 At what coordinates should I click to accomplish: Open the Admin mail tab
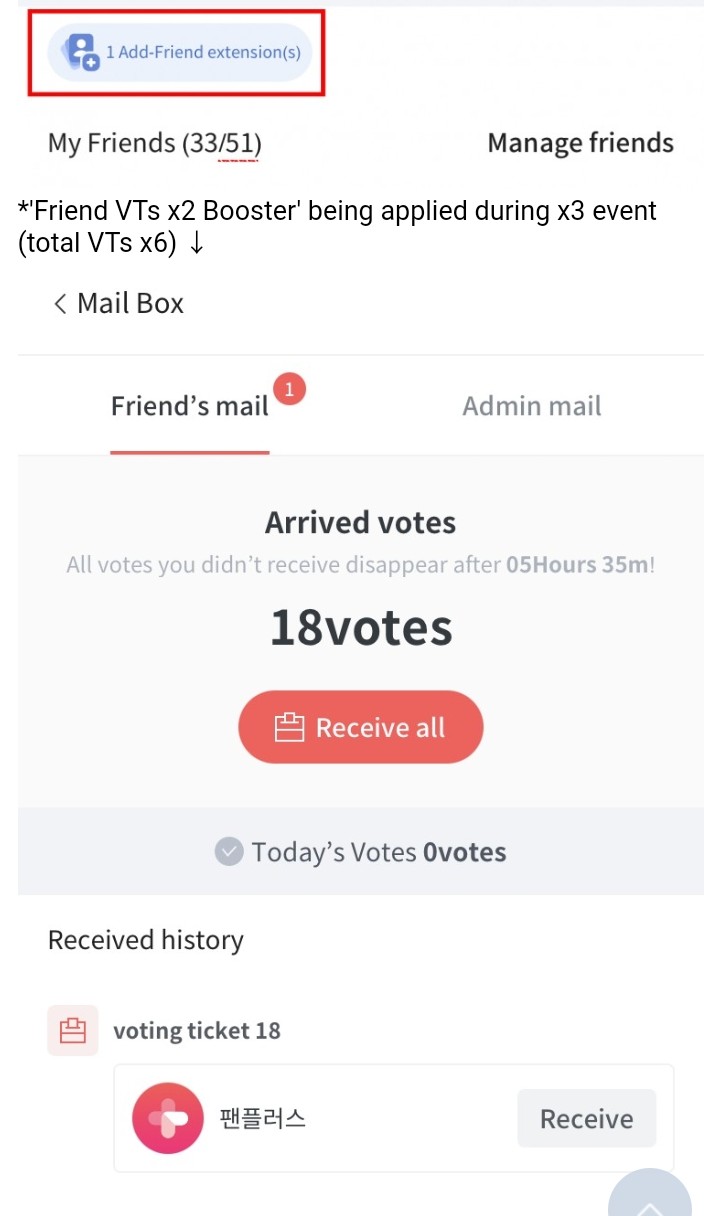531,406
